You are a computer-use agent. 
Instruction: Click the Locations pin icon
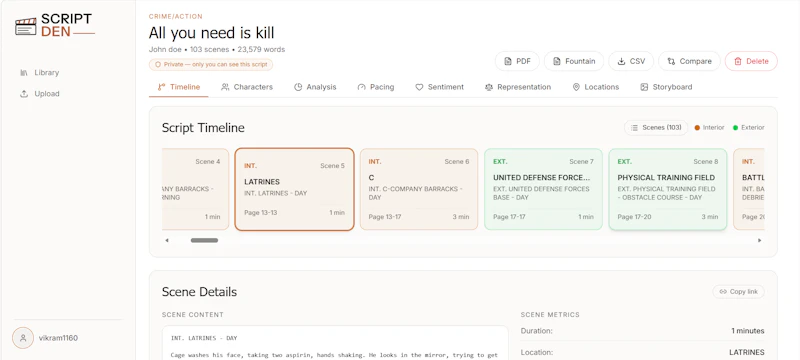[576, 87]
